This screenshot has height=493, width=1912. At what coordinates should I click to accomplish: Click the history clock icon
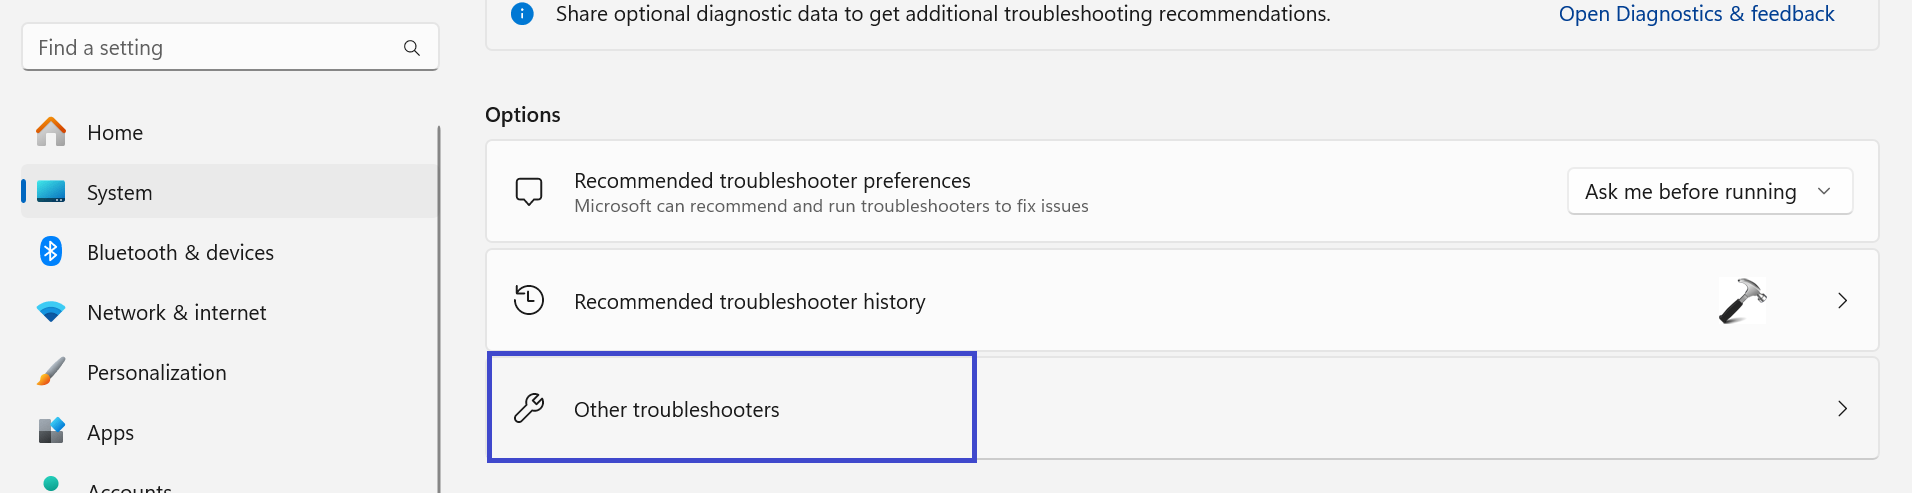click(x=529, y=300)
